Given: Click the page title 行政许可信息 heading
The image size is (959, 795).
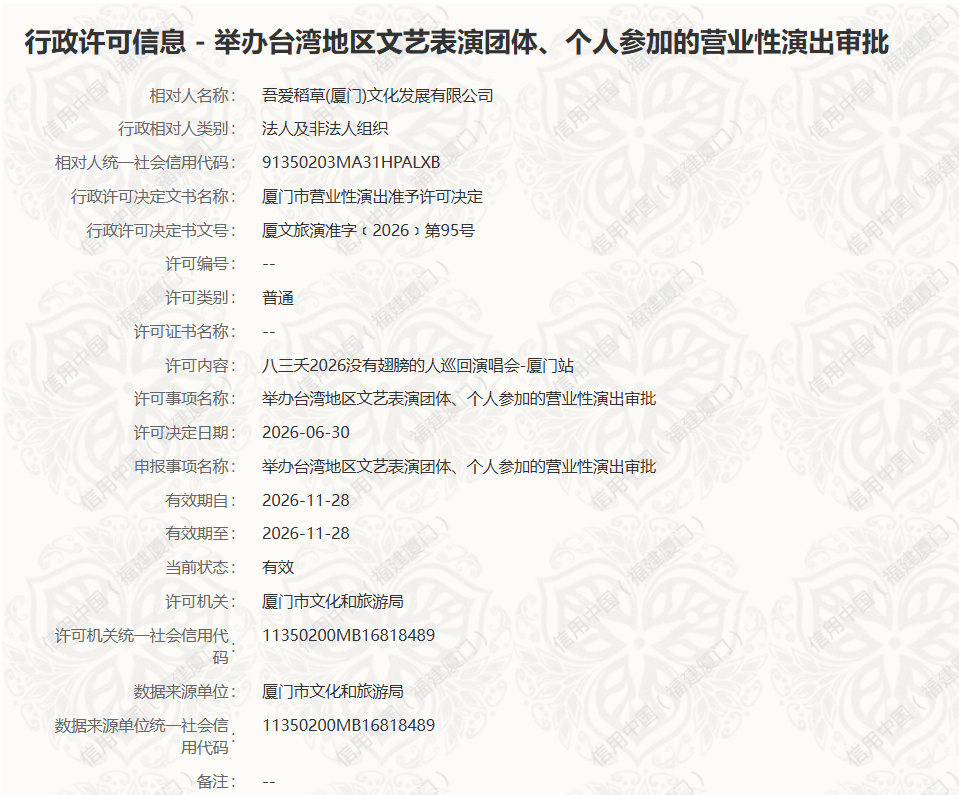Looking at the screenshot, I should point(456,42).
